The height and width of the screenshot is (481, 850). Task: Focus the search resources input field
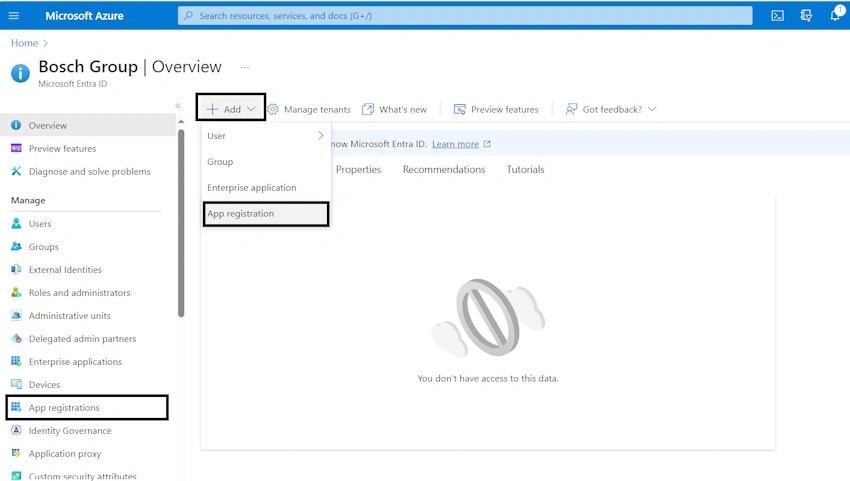465,16
